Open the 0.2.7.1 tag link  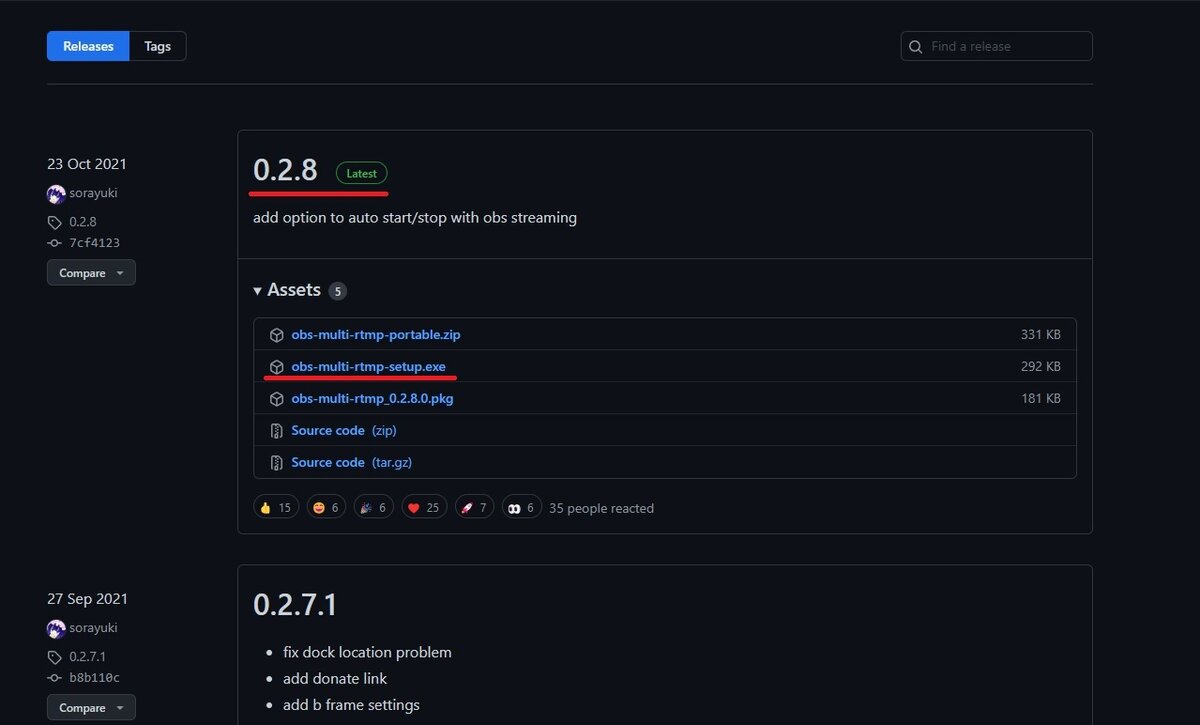88,657
